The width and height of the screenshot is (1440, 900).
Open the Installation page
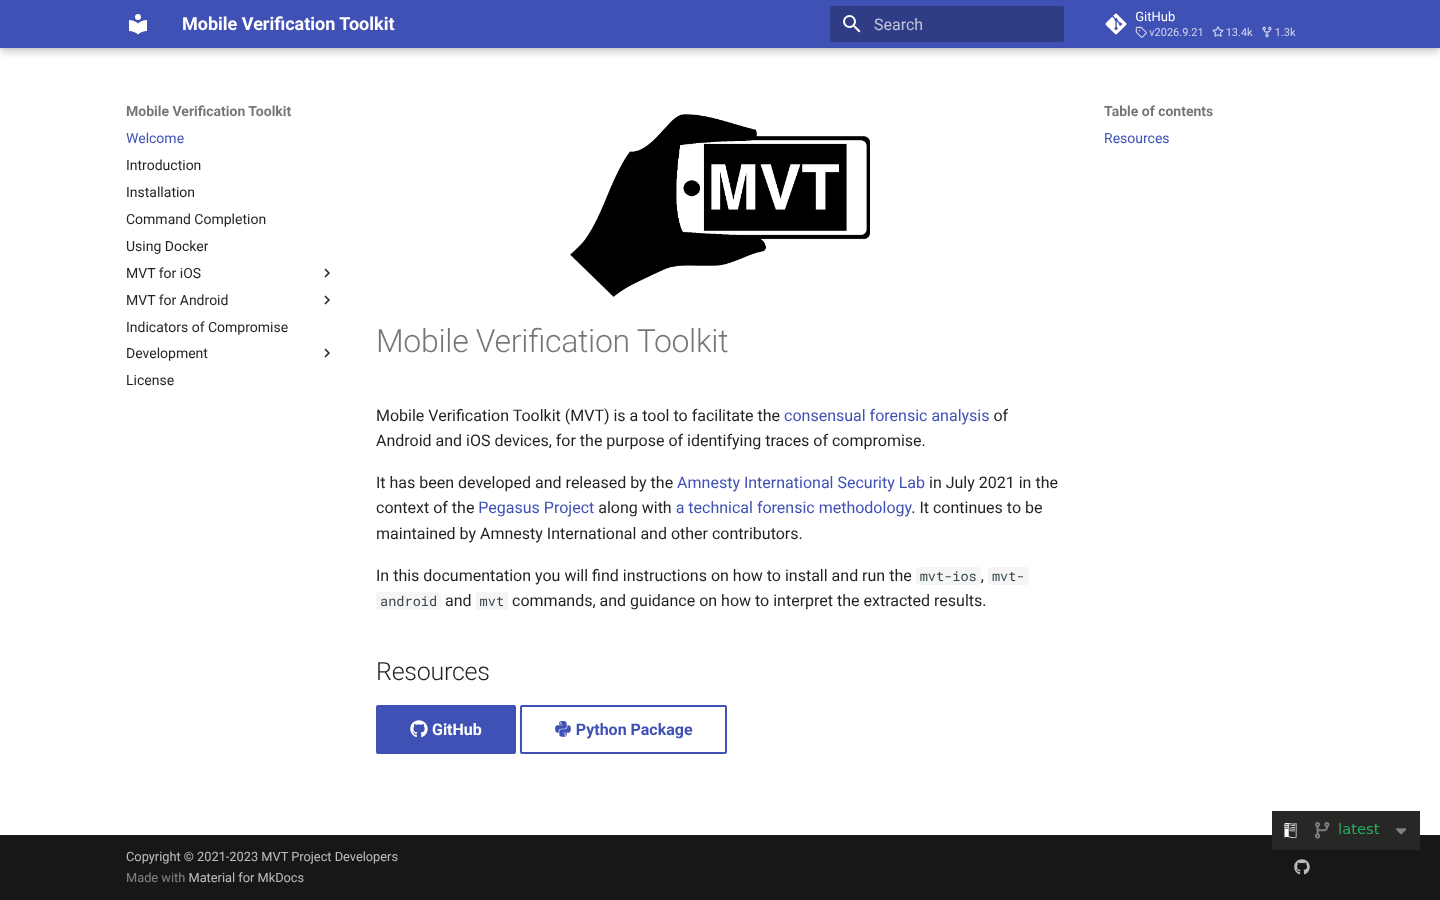coord(160,192)
